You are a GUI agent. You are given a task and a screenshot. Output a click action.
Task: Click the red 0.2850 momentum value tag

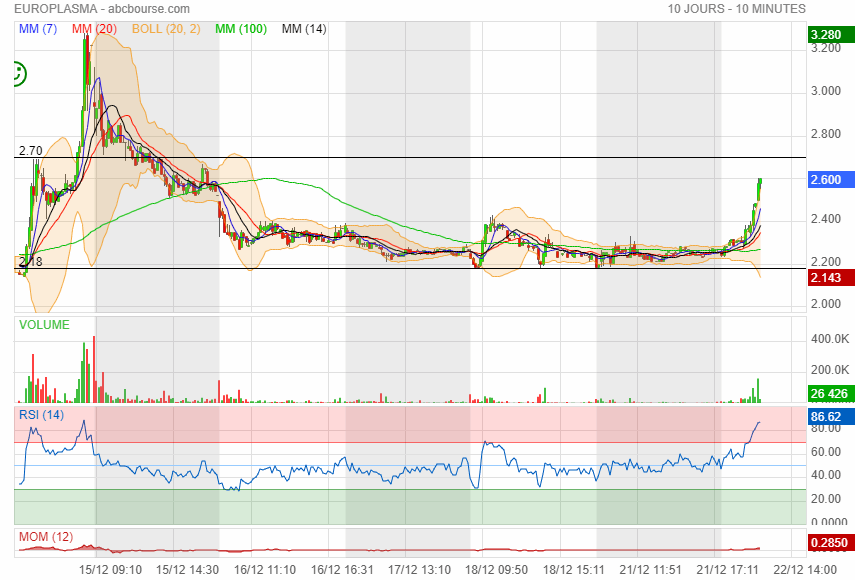831,542
